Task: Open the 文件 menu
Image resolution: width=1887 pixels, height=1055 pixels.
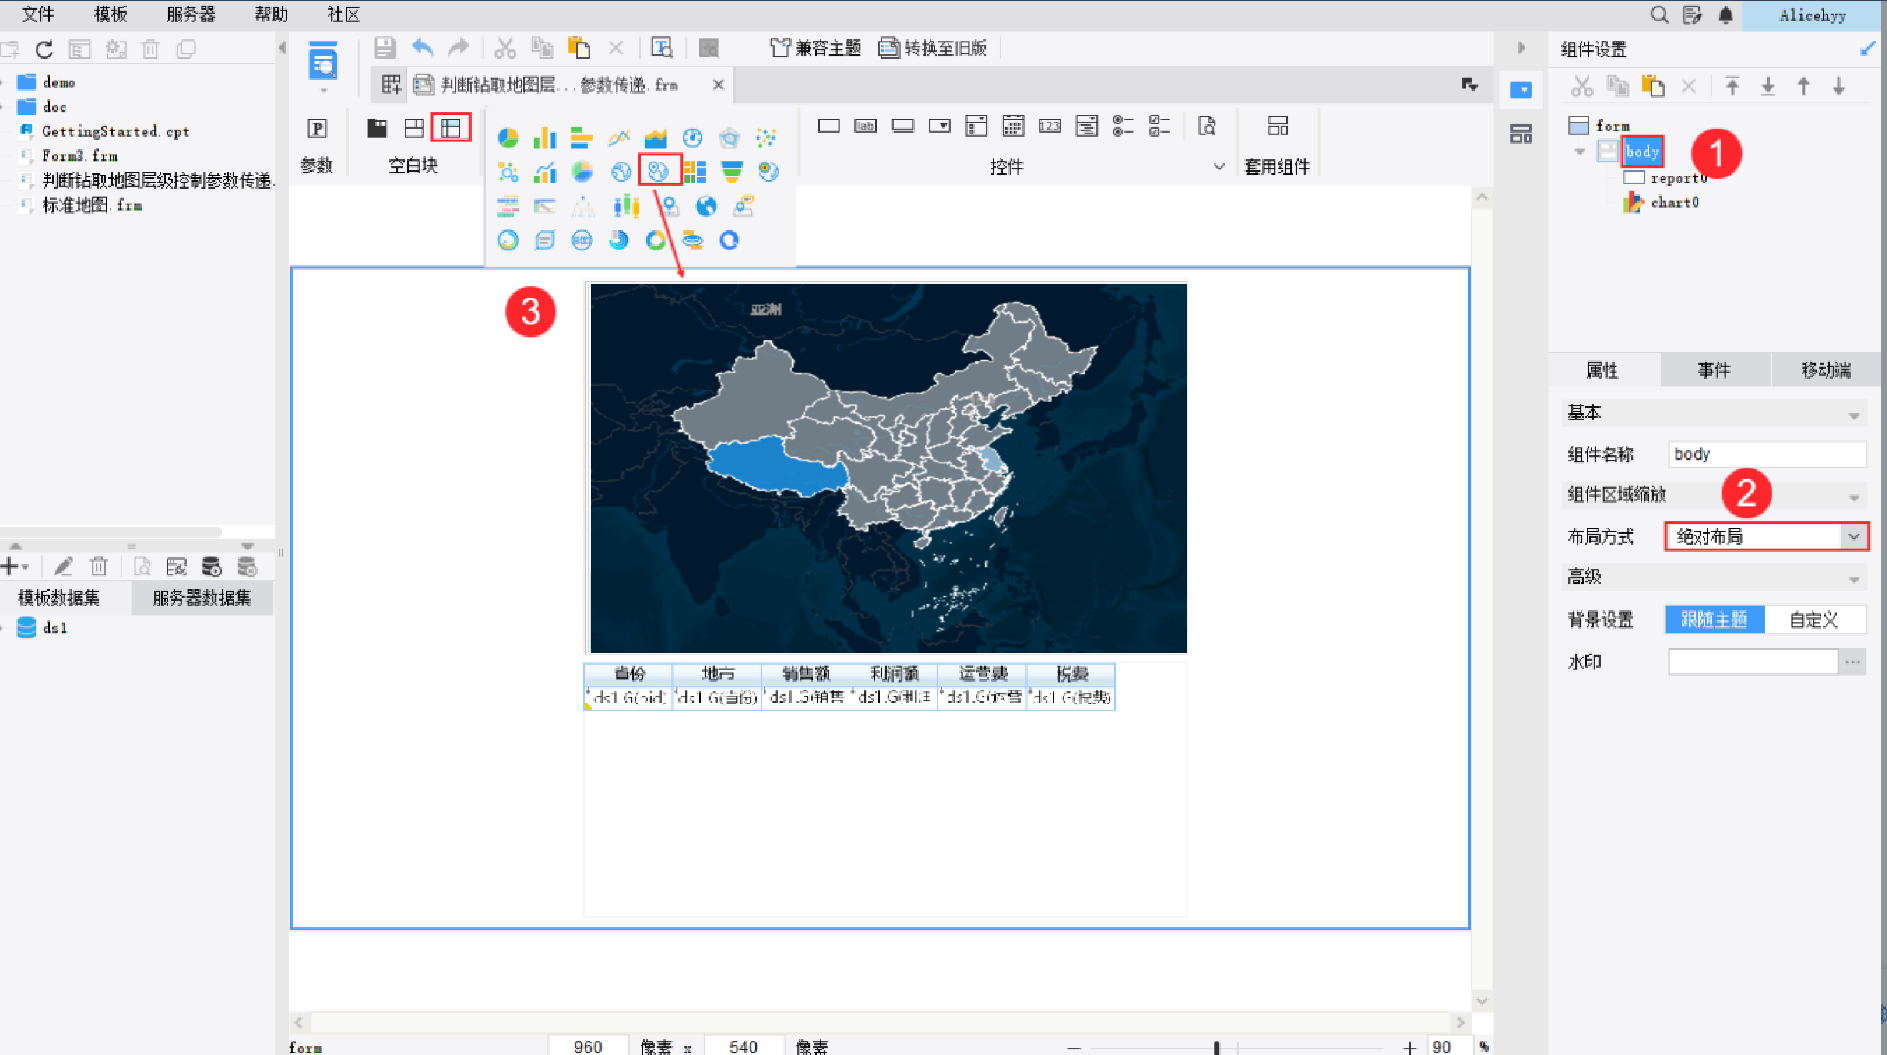Action: [x=38, y=14]
